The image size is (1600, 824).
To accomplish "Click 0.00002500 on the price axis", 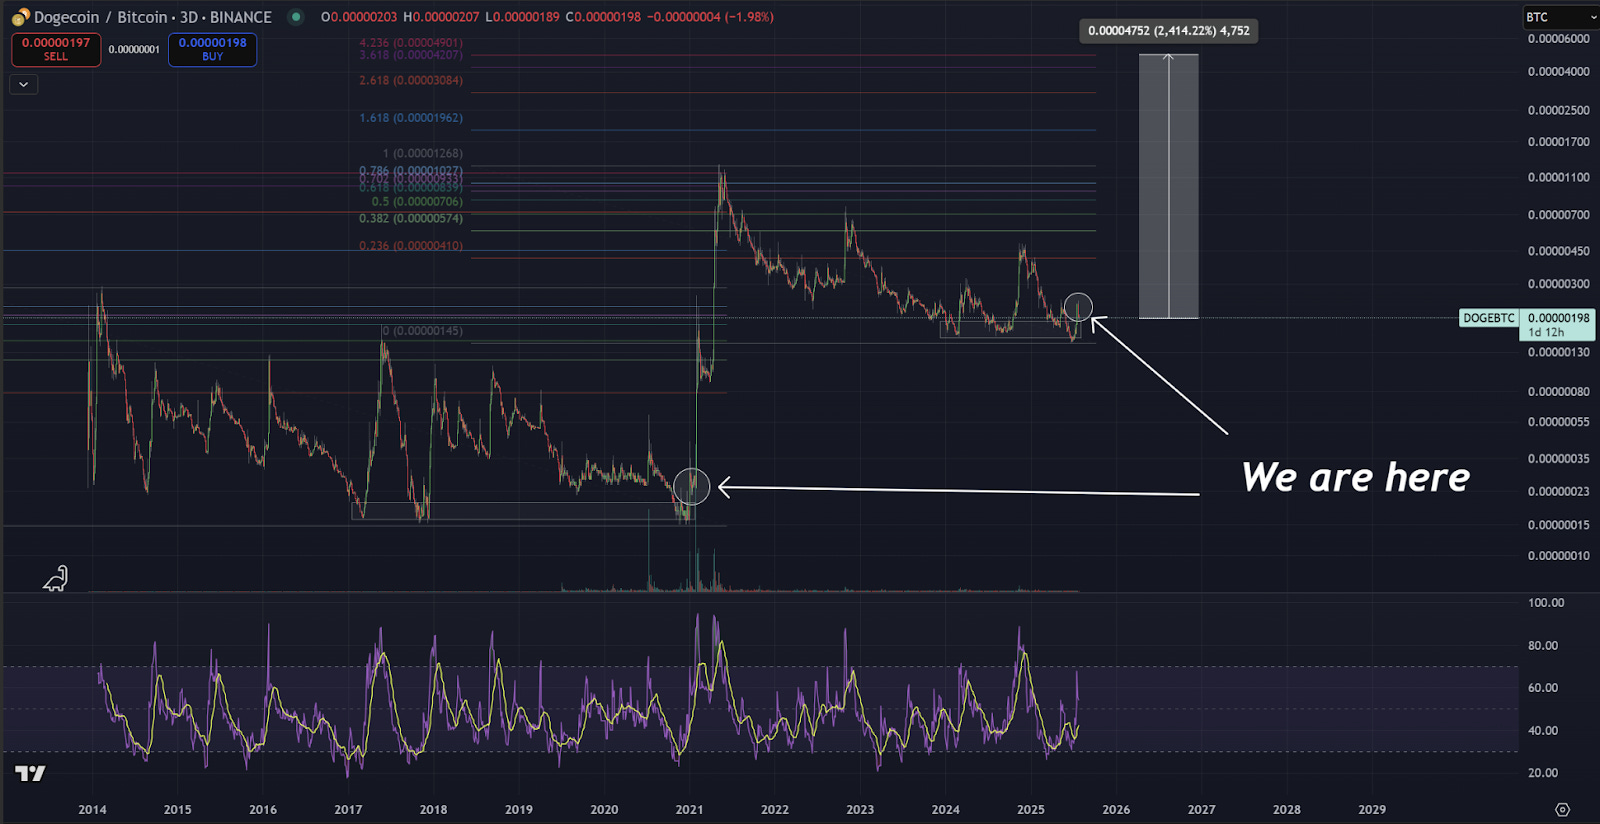I will click(1558, 110).
